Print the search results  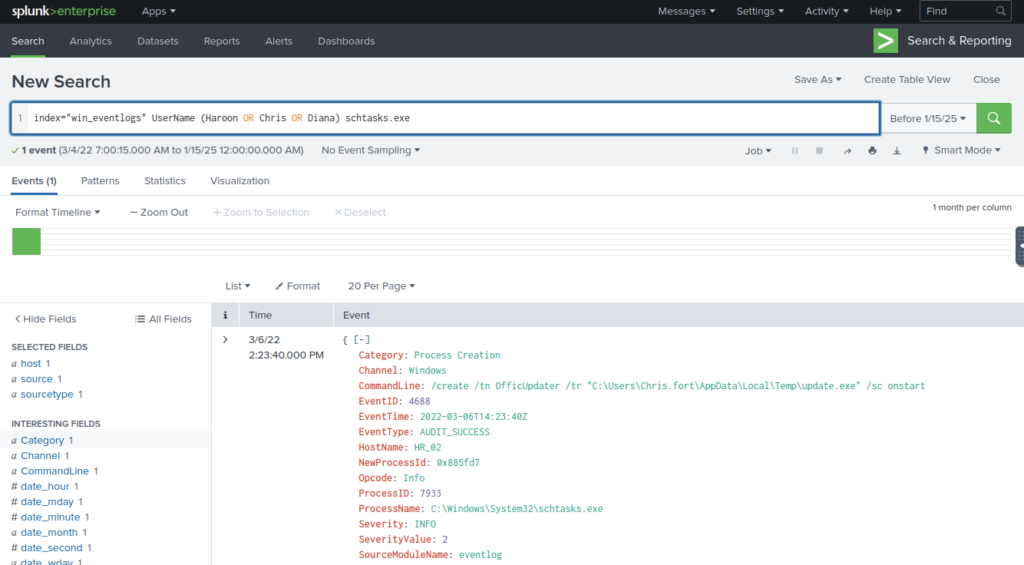[x=872, y=150]
